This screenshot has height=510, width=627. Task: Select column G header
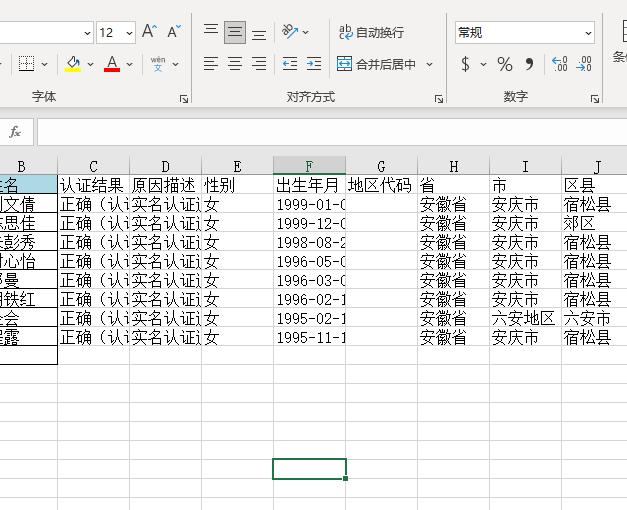click(x=381, y=166)
